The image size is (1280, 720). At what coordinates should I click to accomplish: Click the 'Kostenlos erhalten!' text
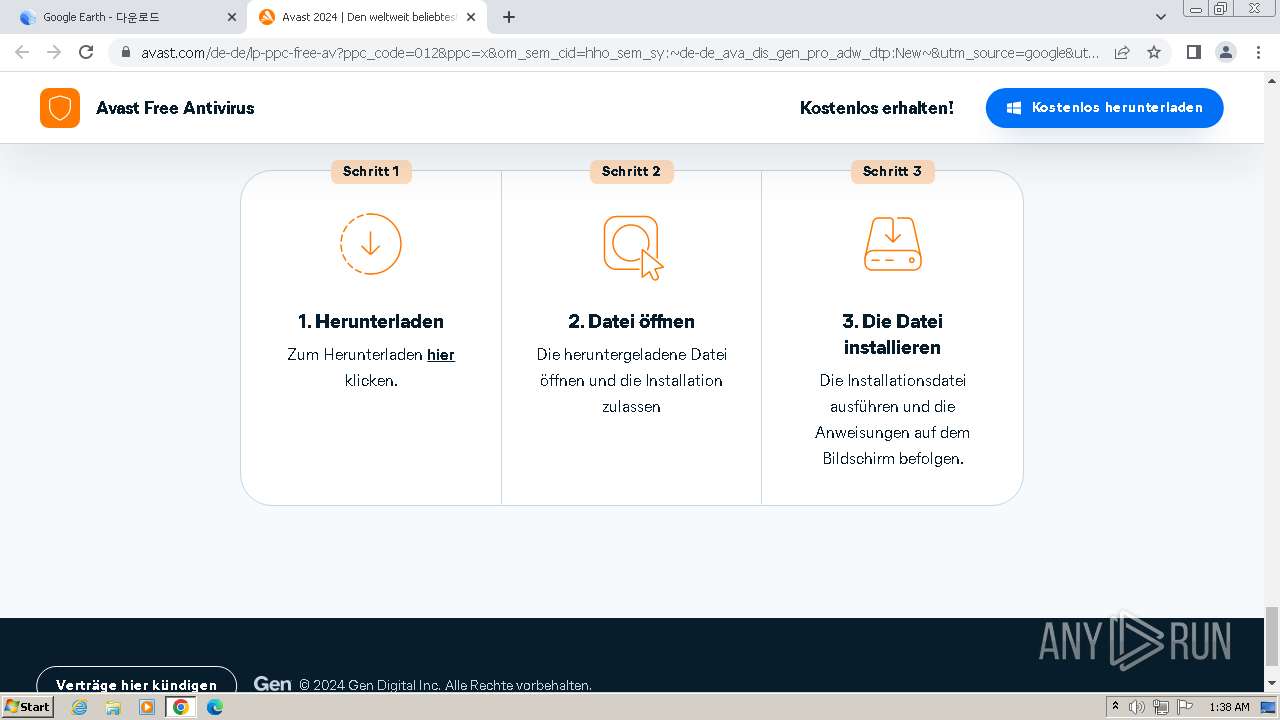(x=877, y=108)
